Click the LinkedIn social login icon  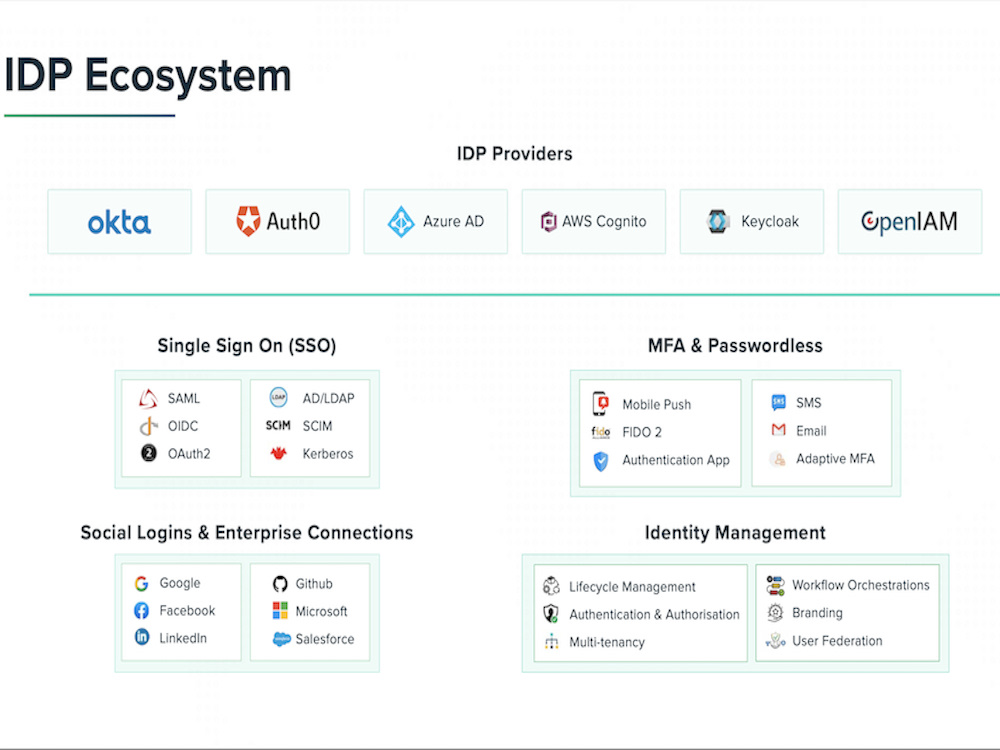pos(141,636)
